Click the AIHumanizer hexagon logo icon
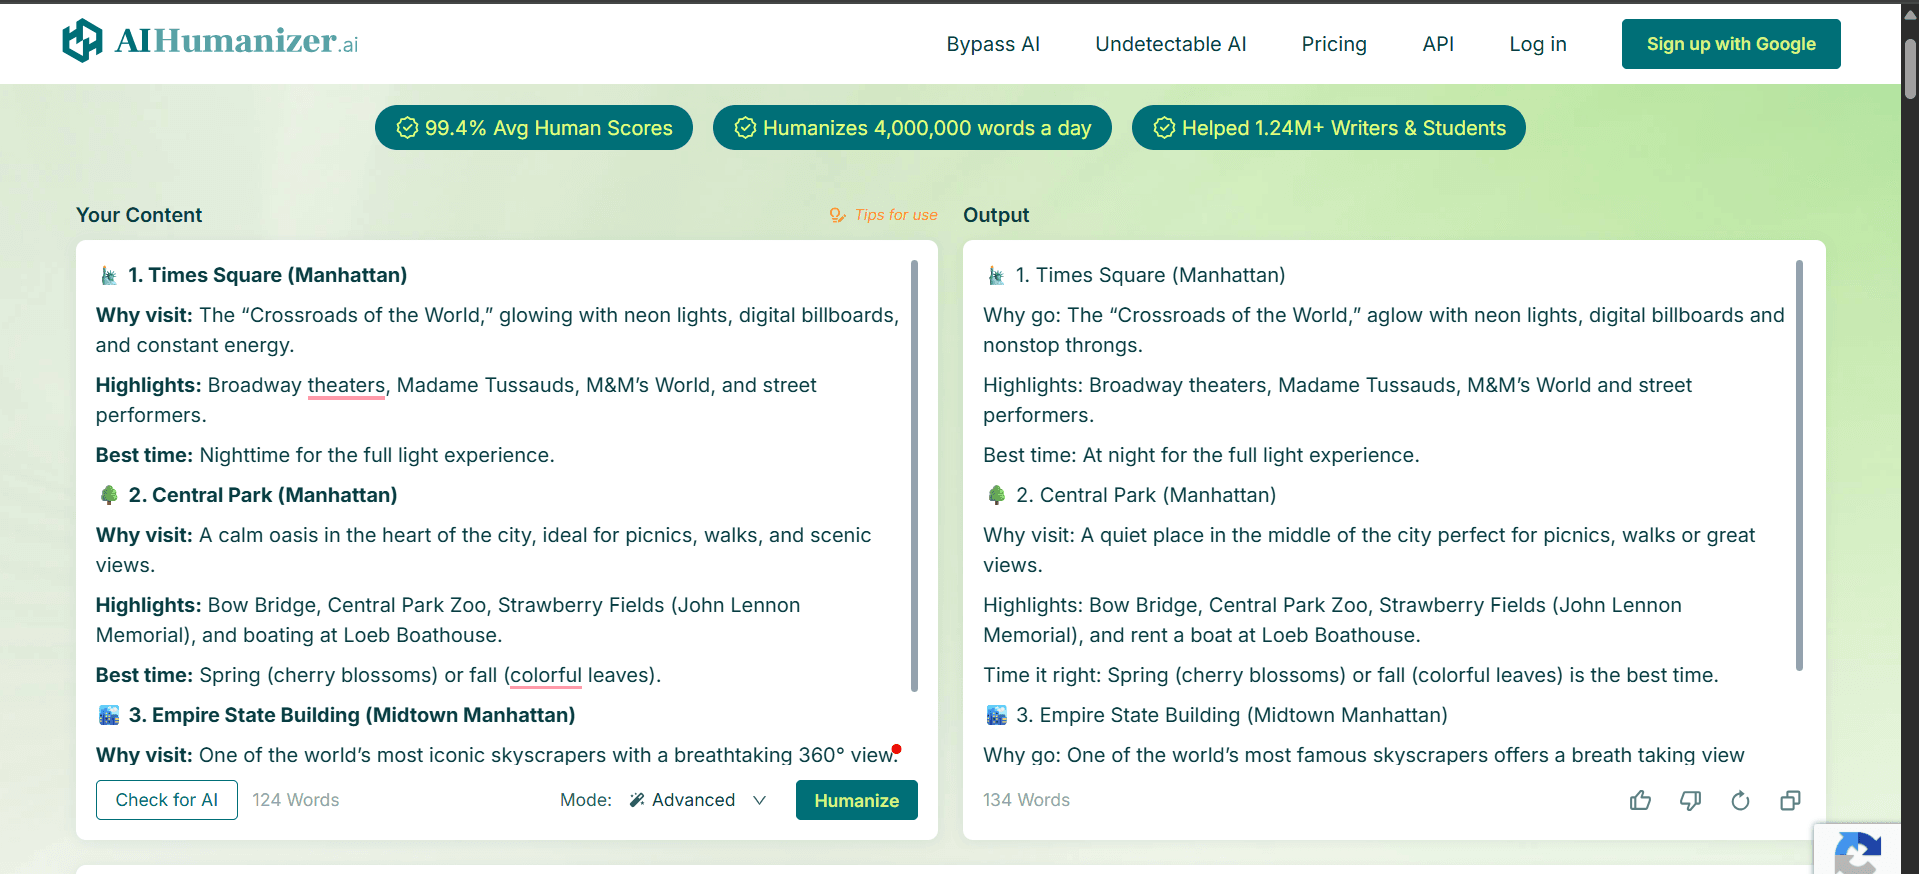Image resolution: width=1919 pixels, height=874 pixels. (x=82, y=41)
